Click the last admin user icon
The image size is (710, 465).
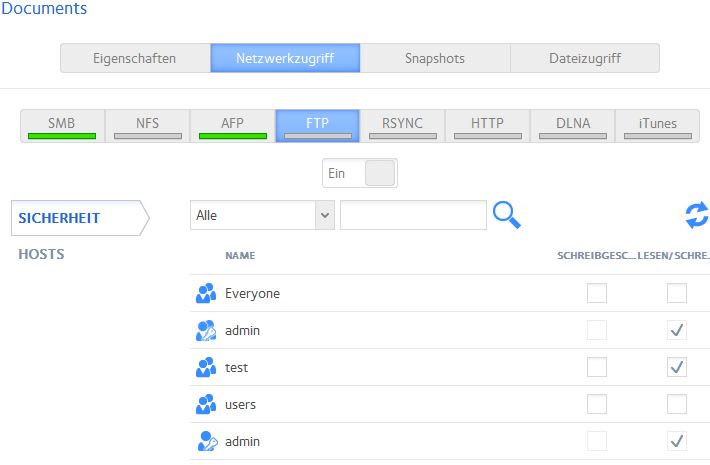(206, 441)
